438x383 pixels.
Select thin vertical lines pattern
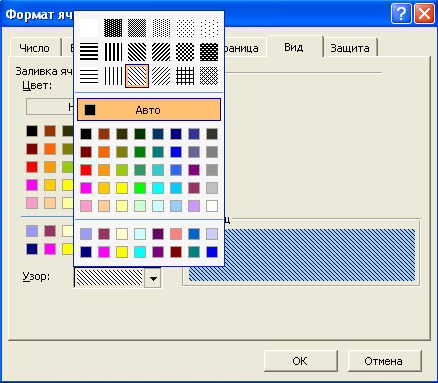click(x=113, y=76)
